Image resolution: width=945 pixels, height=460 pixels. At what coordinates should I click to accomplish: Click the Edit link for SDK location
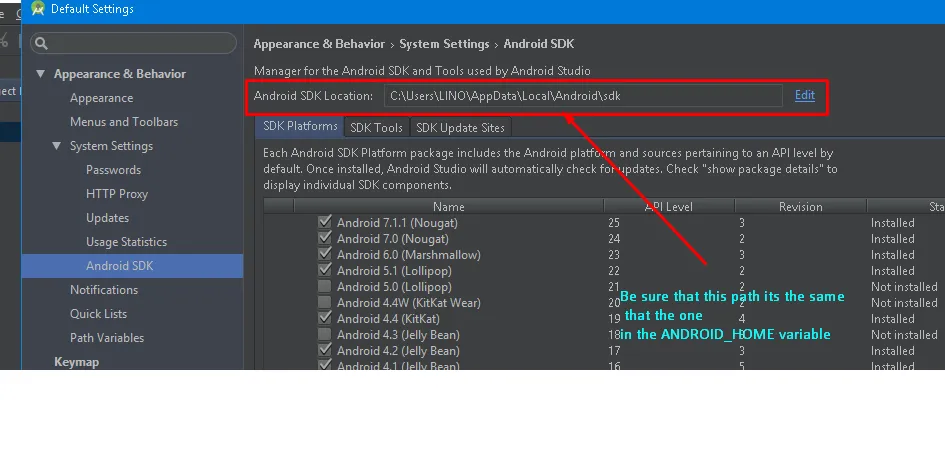coord(805,95)
